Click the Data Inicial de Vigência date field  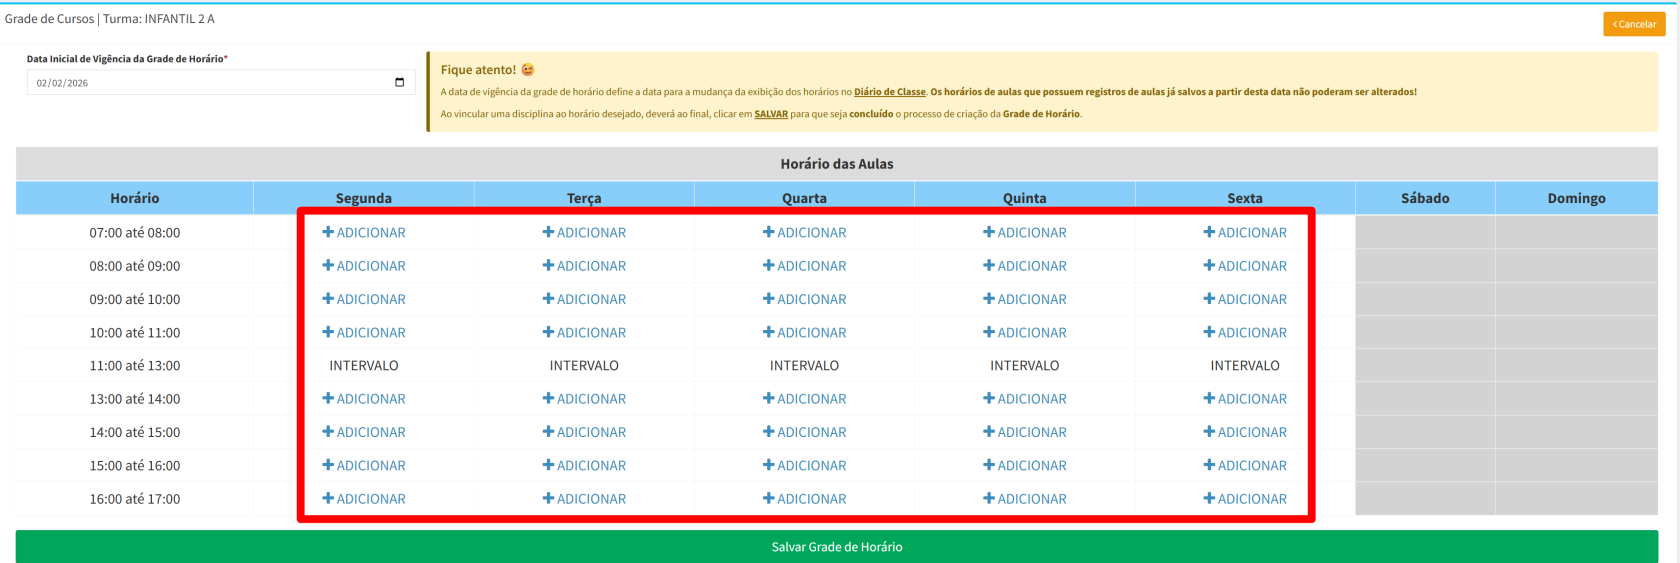[x=210, y=82]
